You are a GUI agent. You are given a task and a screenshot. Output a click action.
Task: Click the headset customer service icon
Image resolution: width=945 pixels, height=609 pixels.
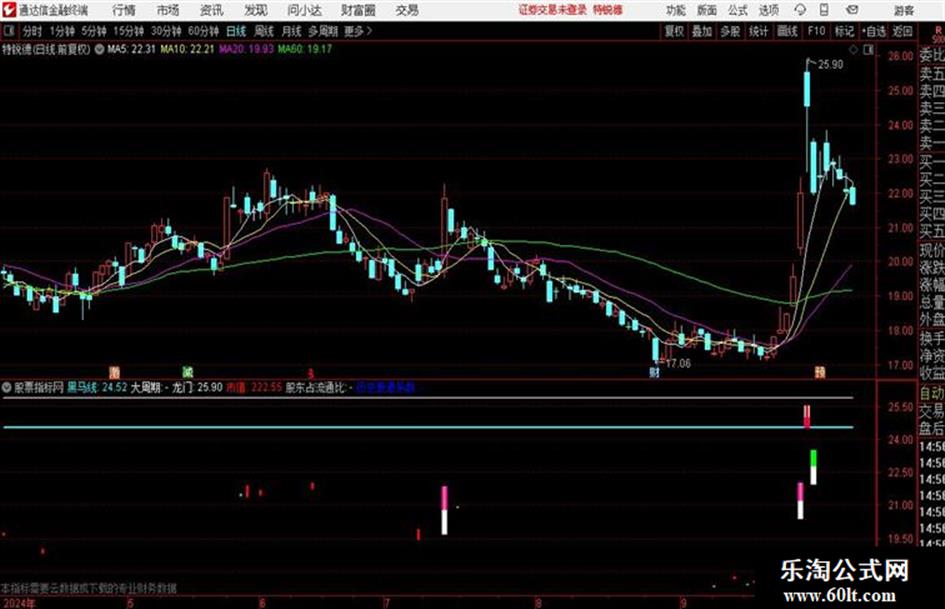[x=800, y=10]
